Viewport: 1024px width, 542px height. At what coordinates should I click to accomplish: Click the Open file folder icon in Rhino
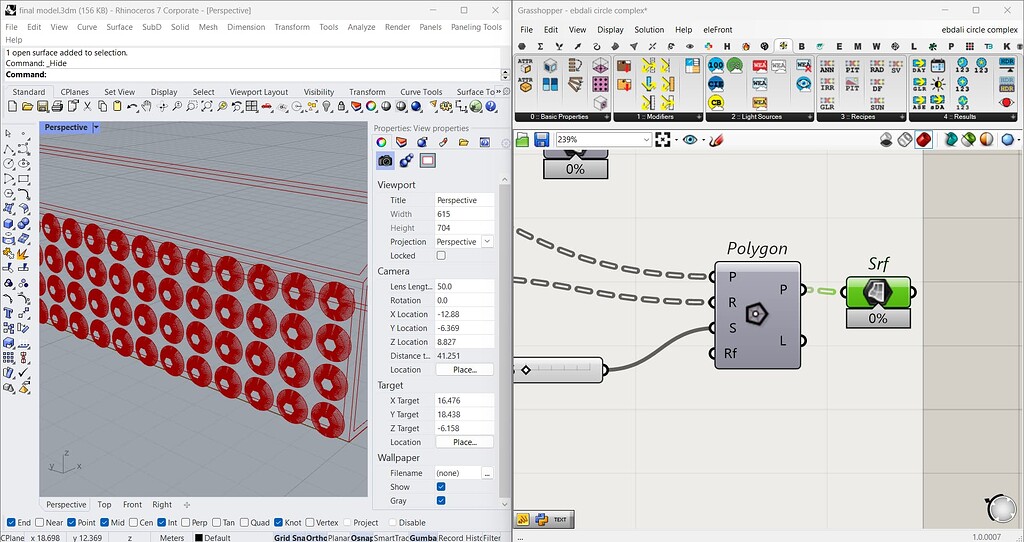tap(27, 106)
